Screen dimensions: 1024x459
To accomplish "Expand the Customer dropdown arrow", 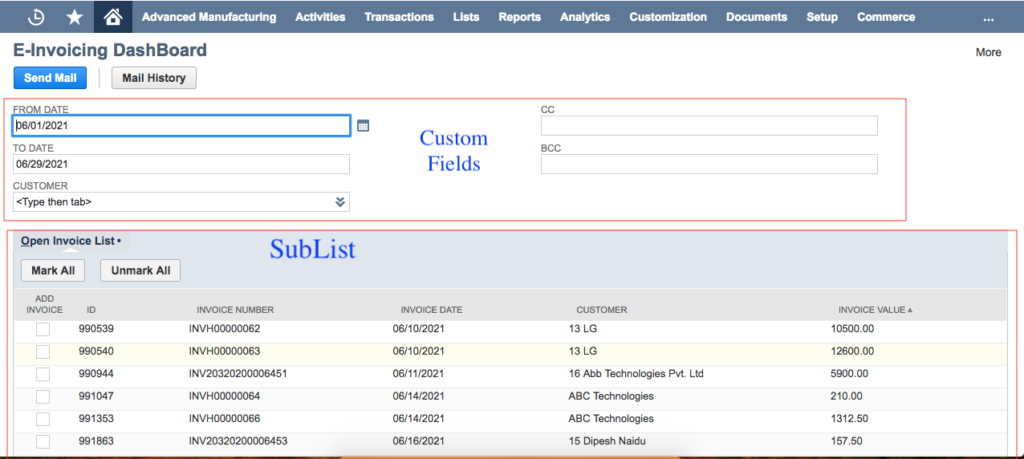I will [340, 202].
